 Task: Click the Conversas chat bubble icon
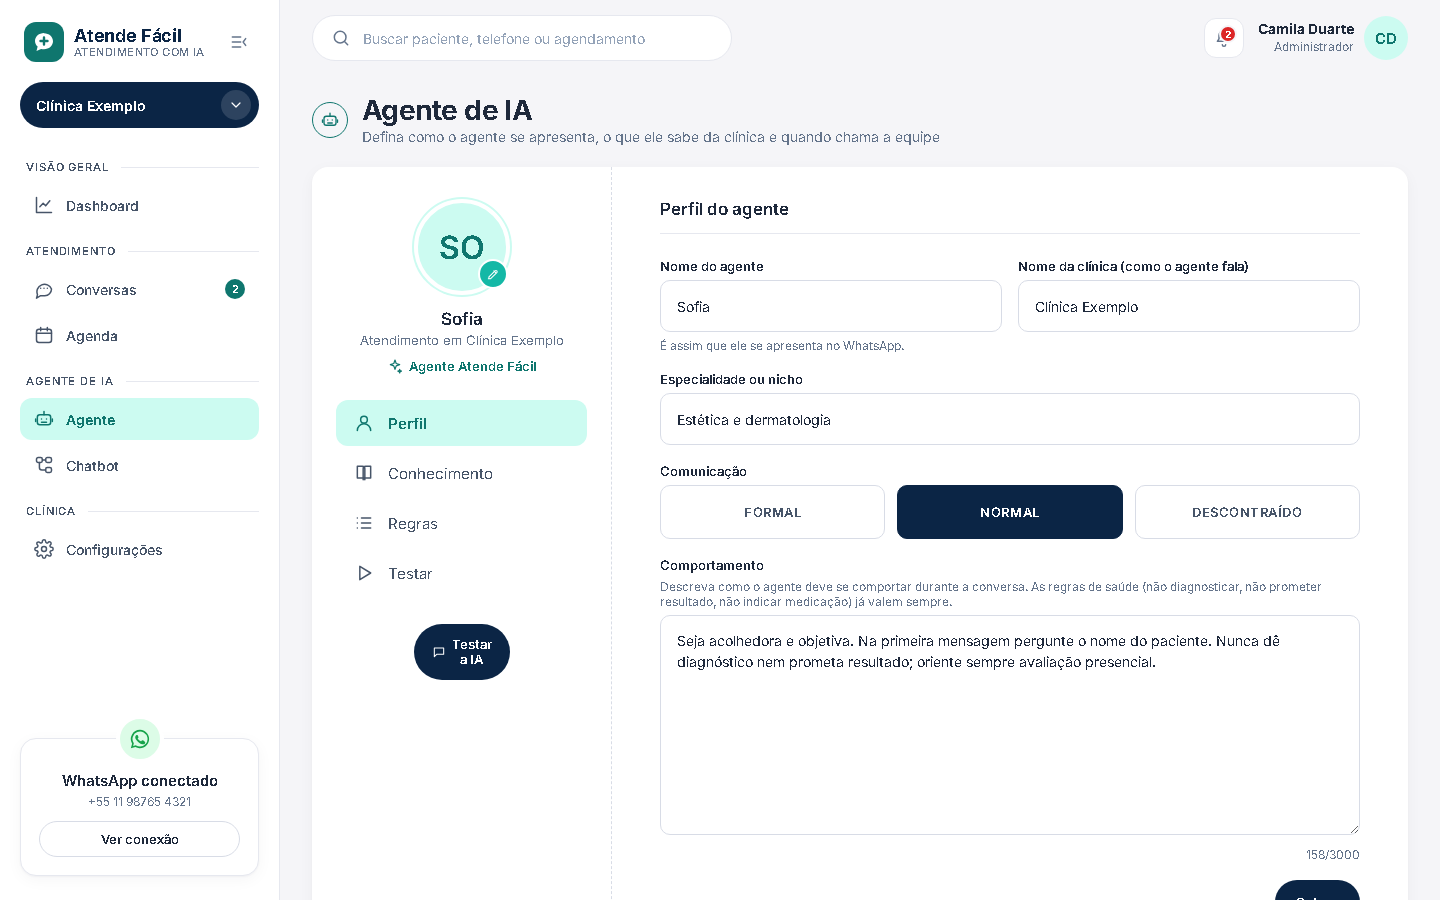[x=44, y=290]
